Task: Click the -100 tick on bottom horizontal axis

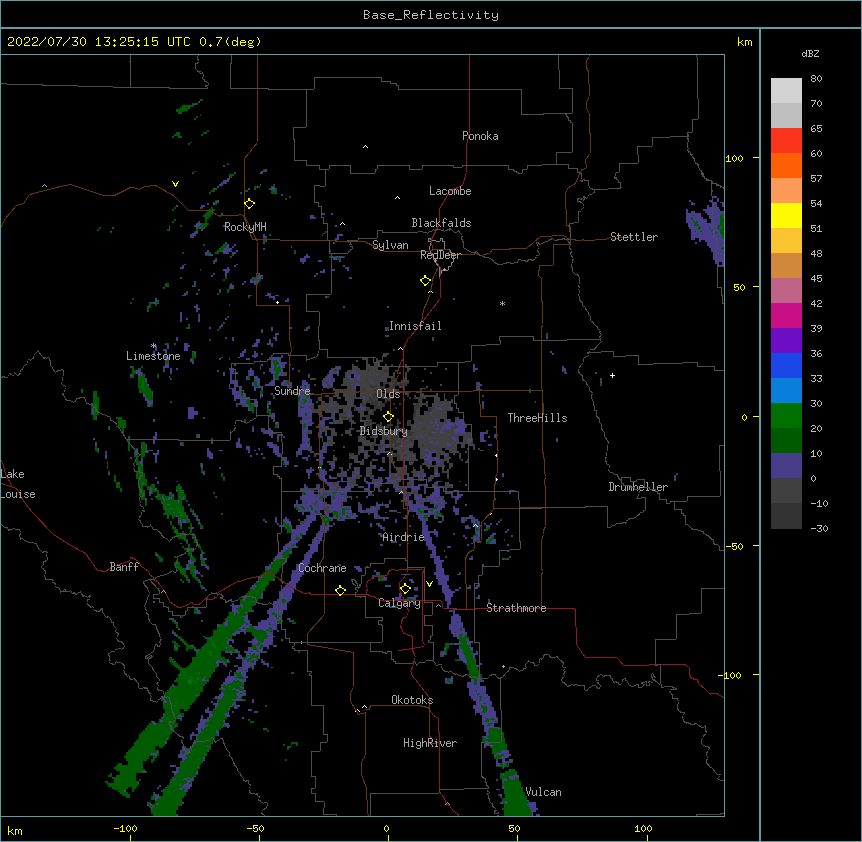Action: coord(125,828)
